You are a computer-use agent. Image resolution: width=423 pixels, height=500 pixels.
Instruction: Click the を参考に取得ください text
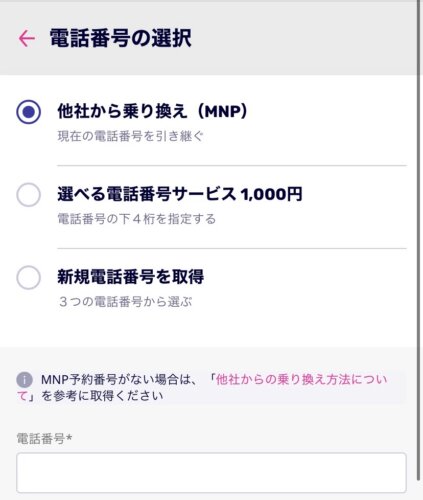pos(102,396)
